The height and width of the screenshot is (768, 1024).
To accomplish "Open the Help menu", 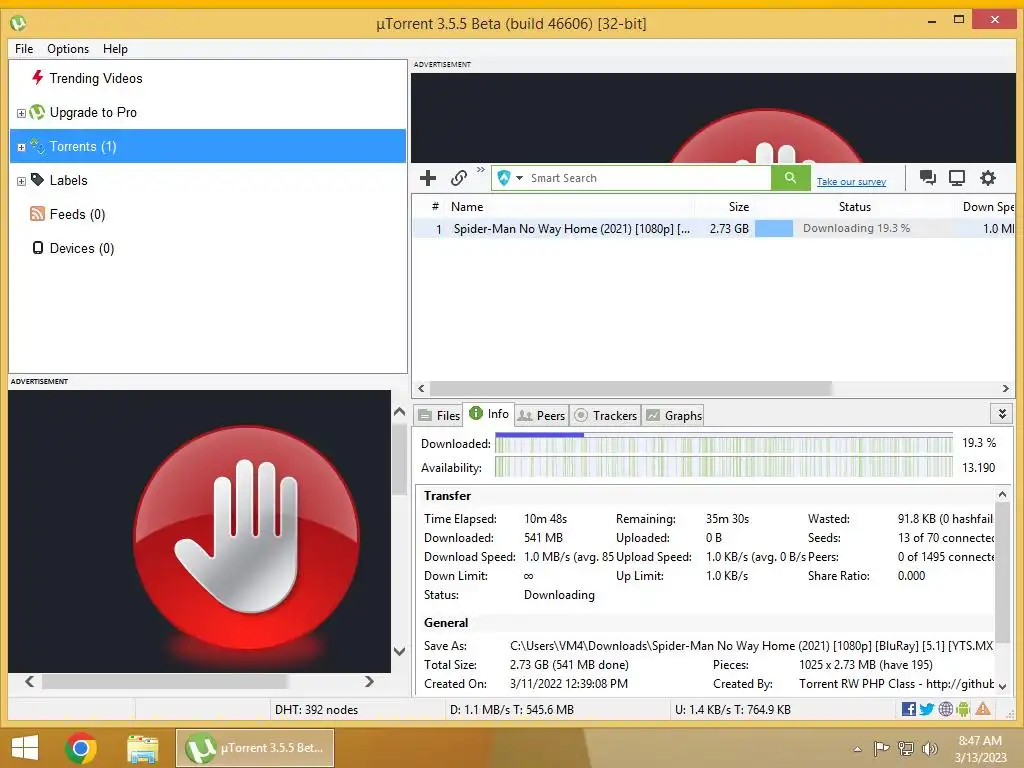I will (115, 49).
